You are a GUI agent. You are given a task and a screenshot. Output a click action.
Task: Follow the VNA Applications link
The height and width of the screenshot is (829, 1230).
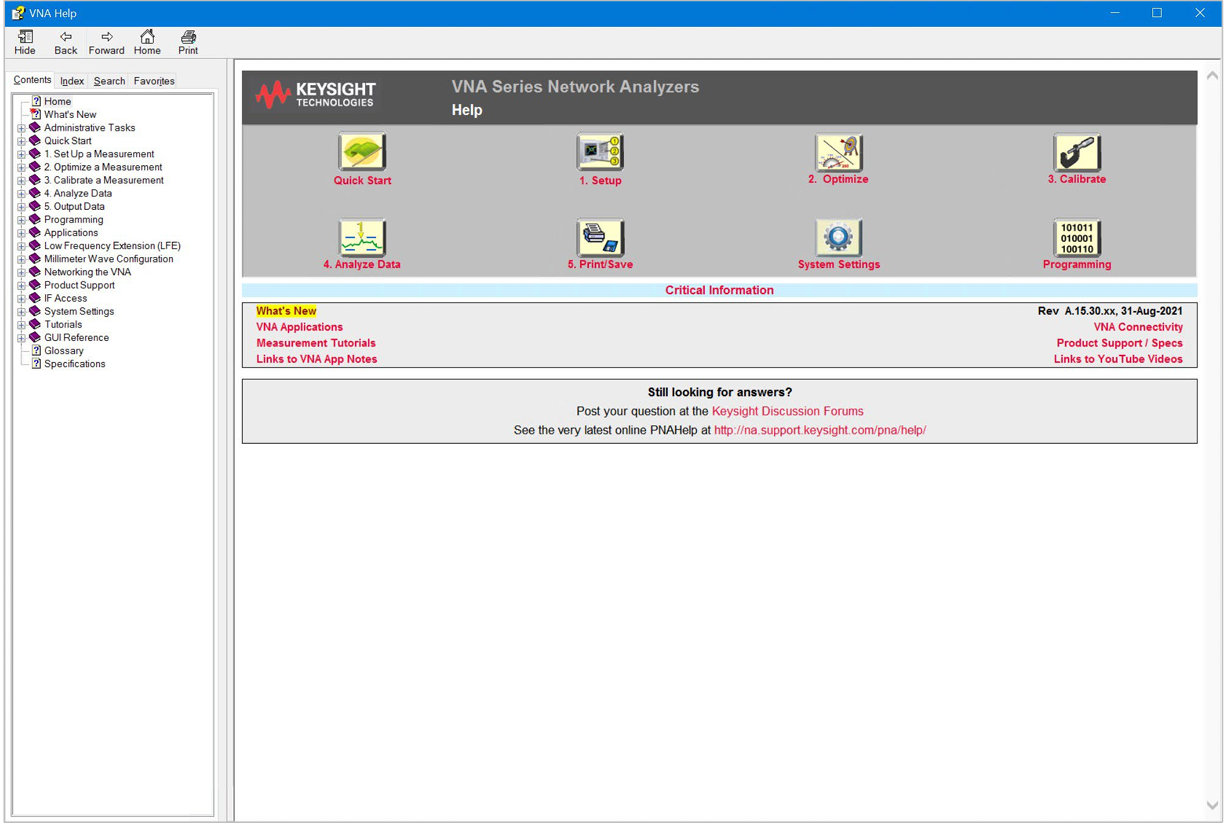(299, 327)
